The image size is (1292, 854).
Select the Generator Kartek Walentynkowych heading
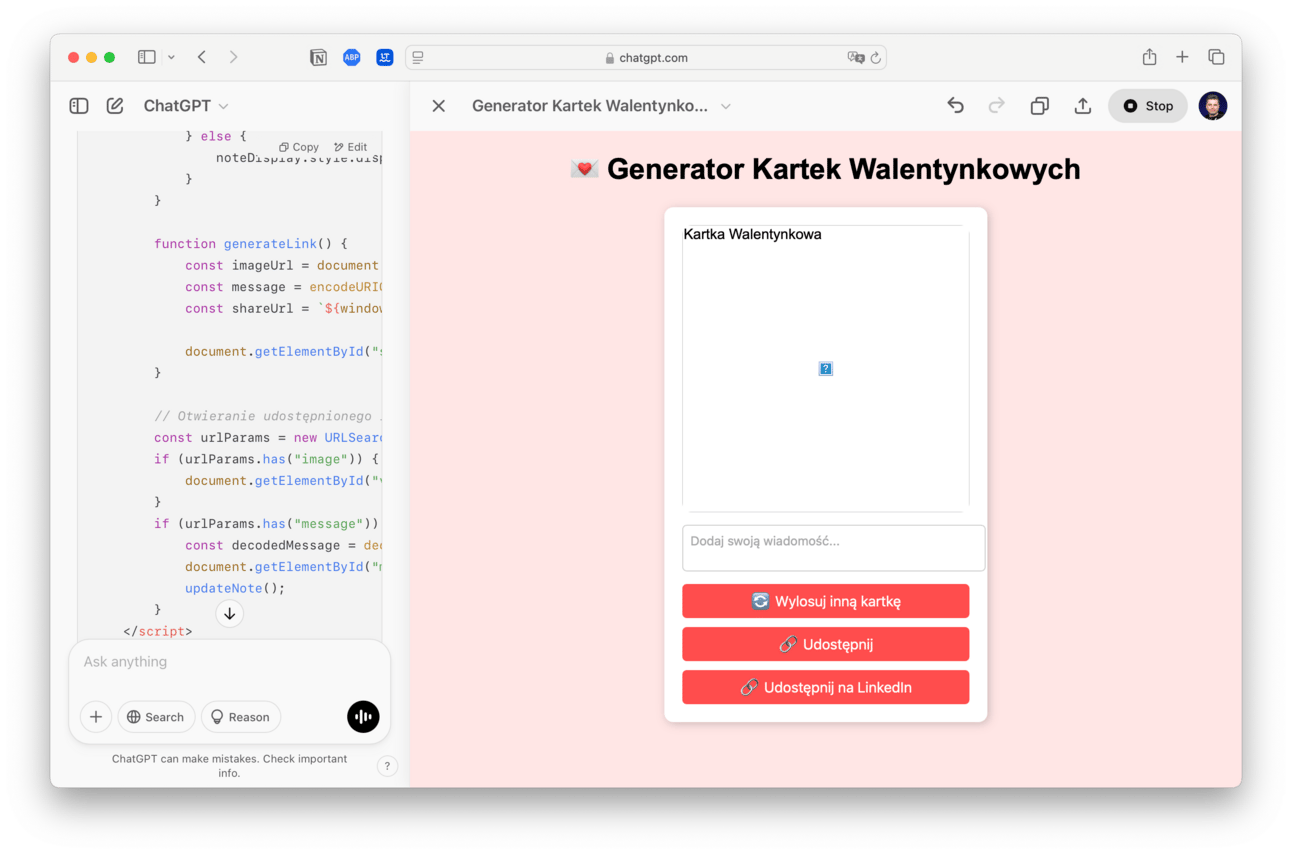click(x=826, y=169)
